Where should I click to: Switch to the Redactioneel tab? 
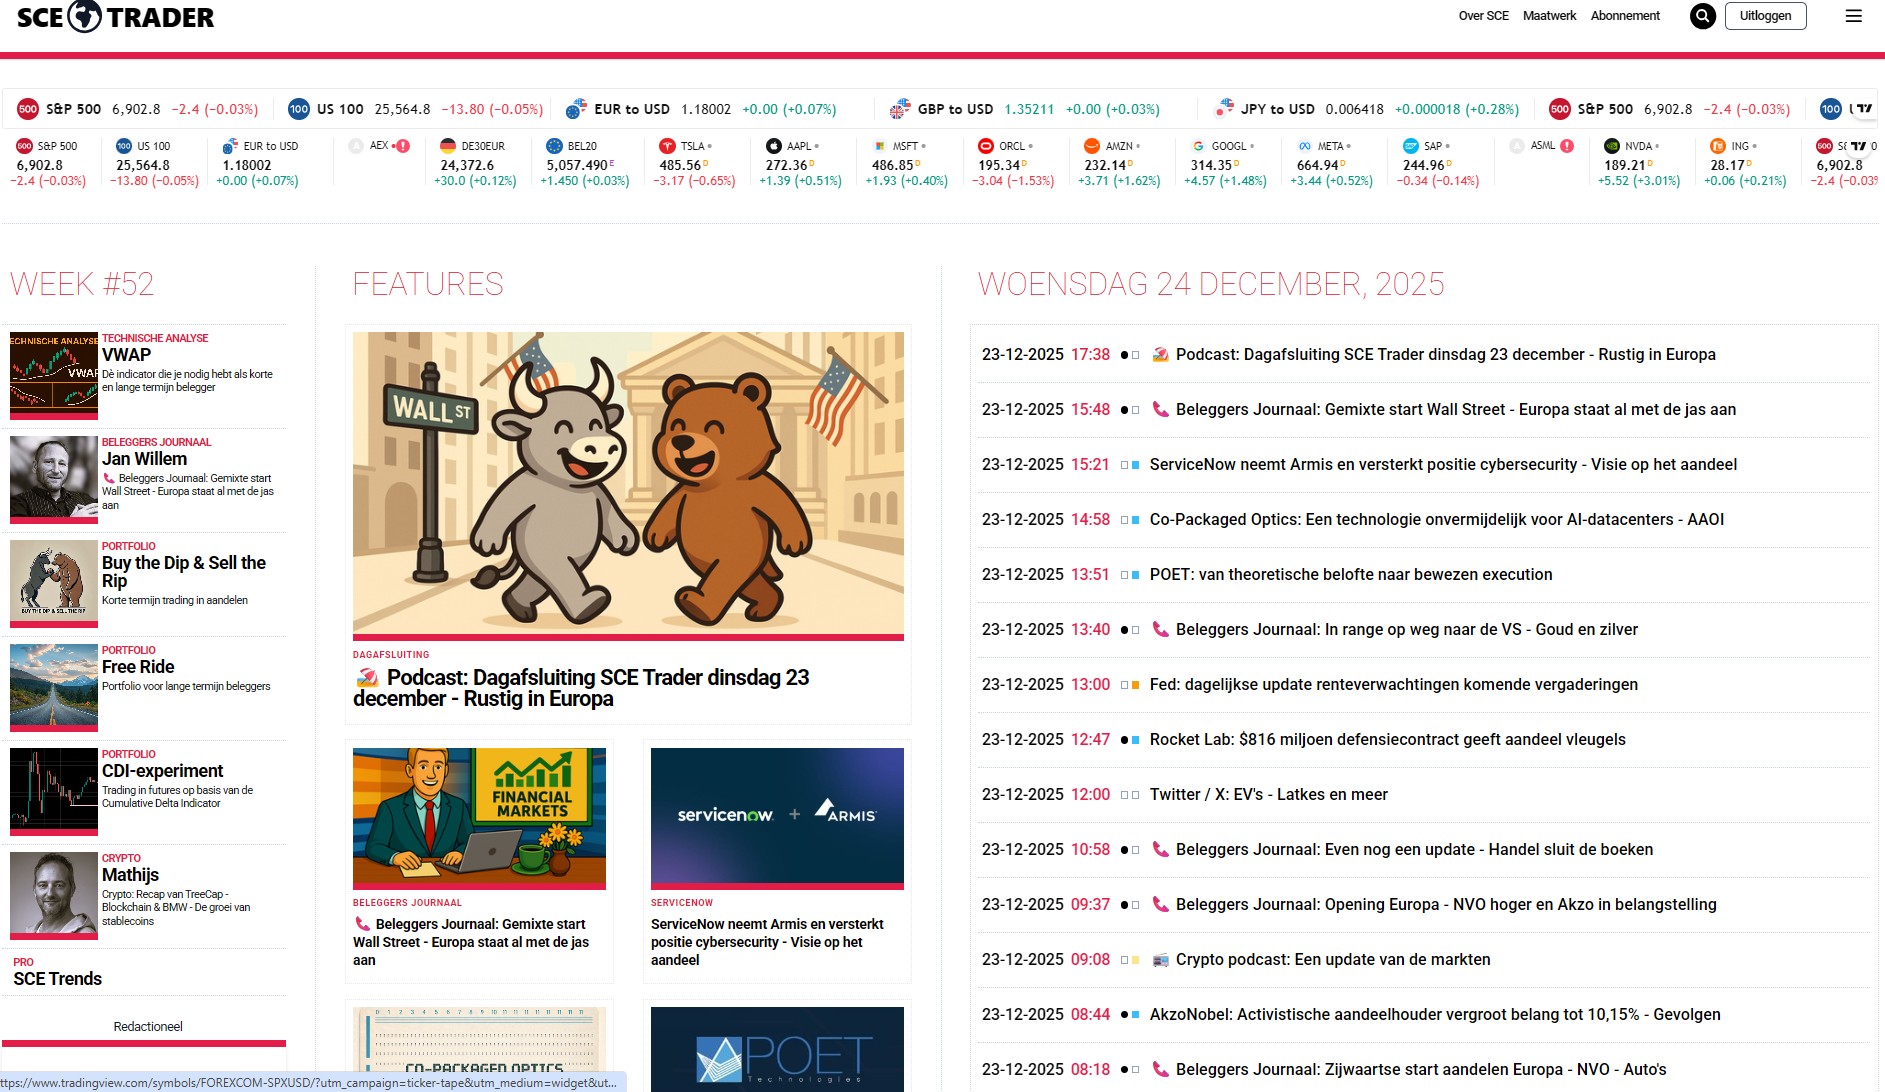point(148,1027)
